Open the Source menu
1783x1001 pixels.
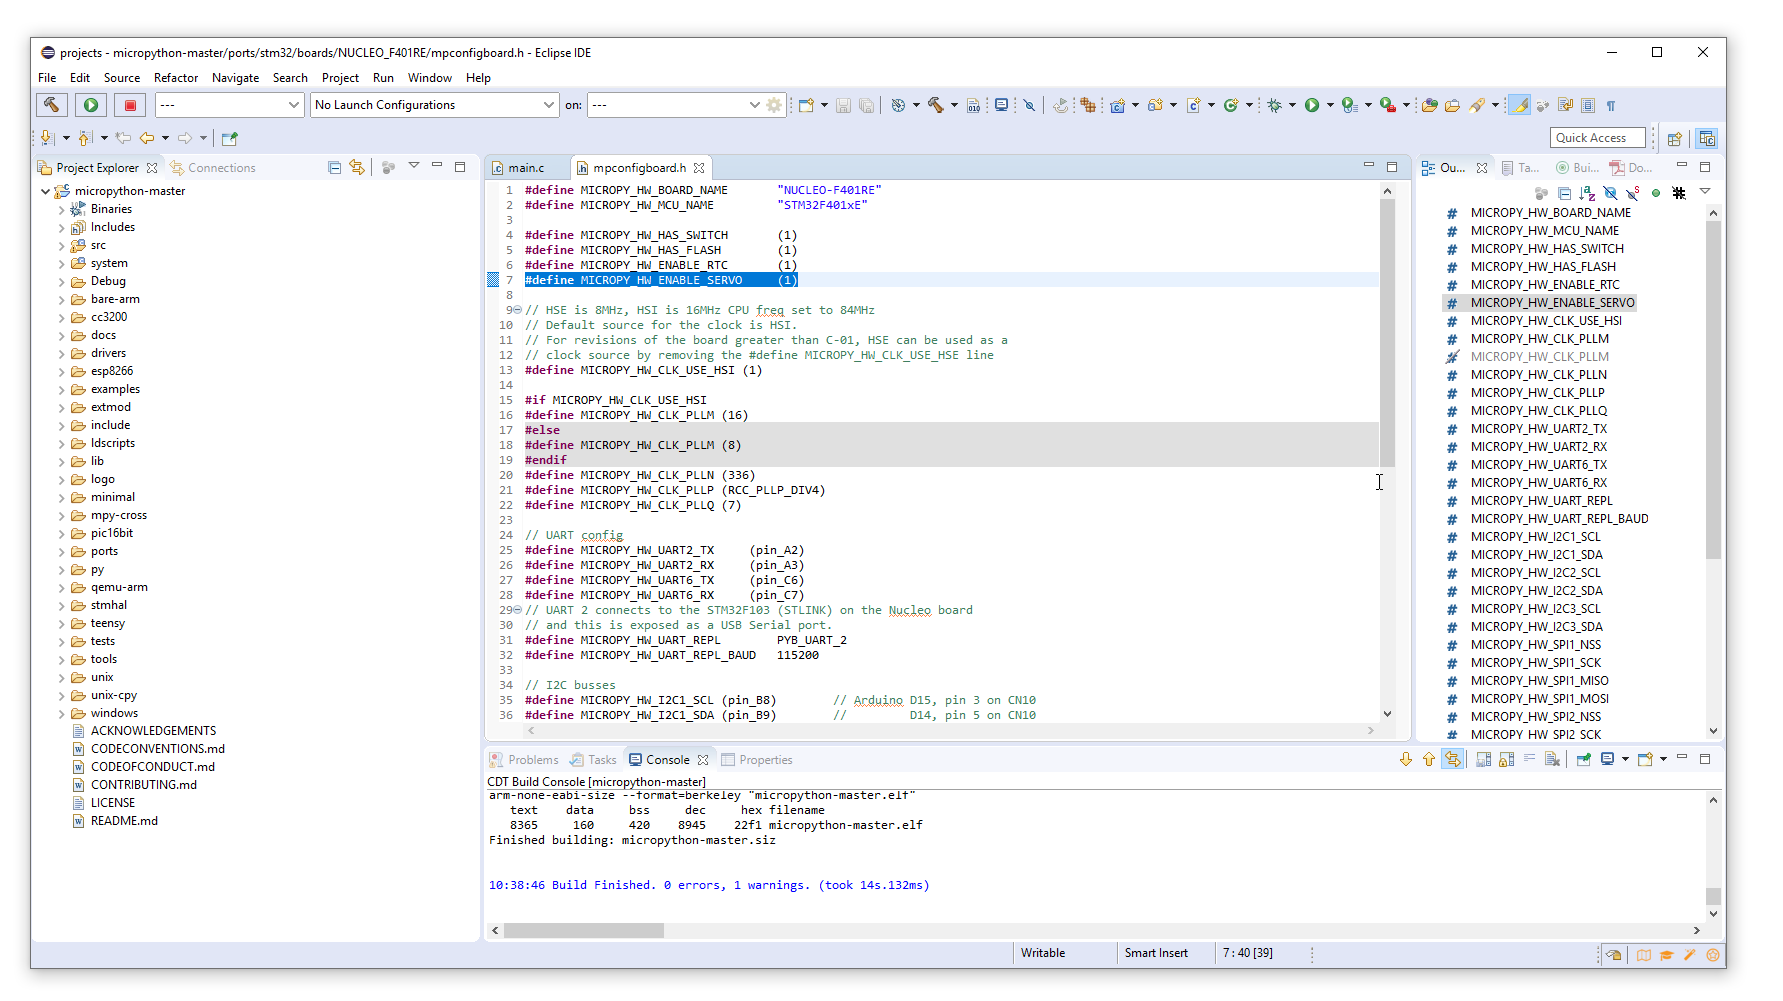(122, 78)
